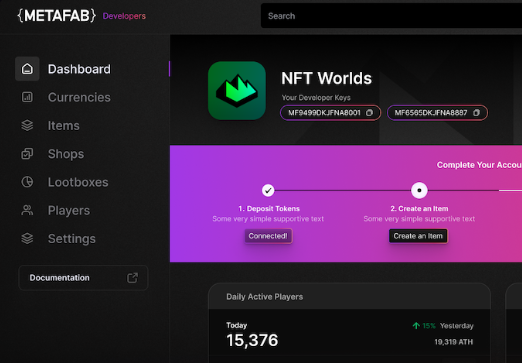Select the MF9499DKJFNA8001 key text
Screen dimensions: 522x363
[x=324, y=113]
